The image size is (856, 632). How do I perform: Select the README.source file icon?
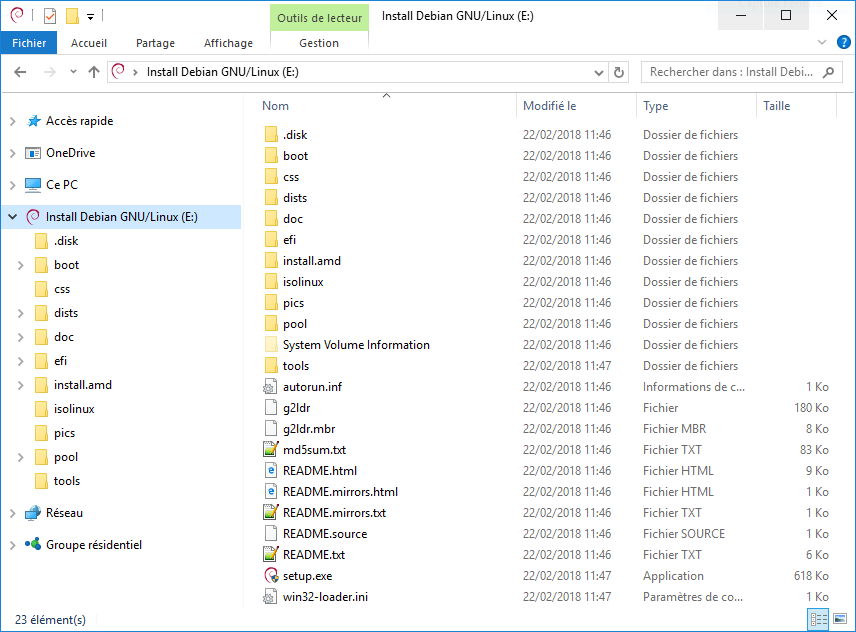pyautogui.click(x=271, y=534)
